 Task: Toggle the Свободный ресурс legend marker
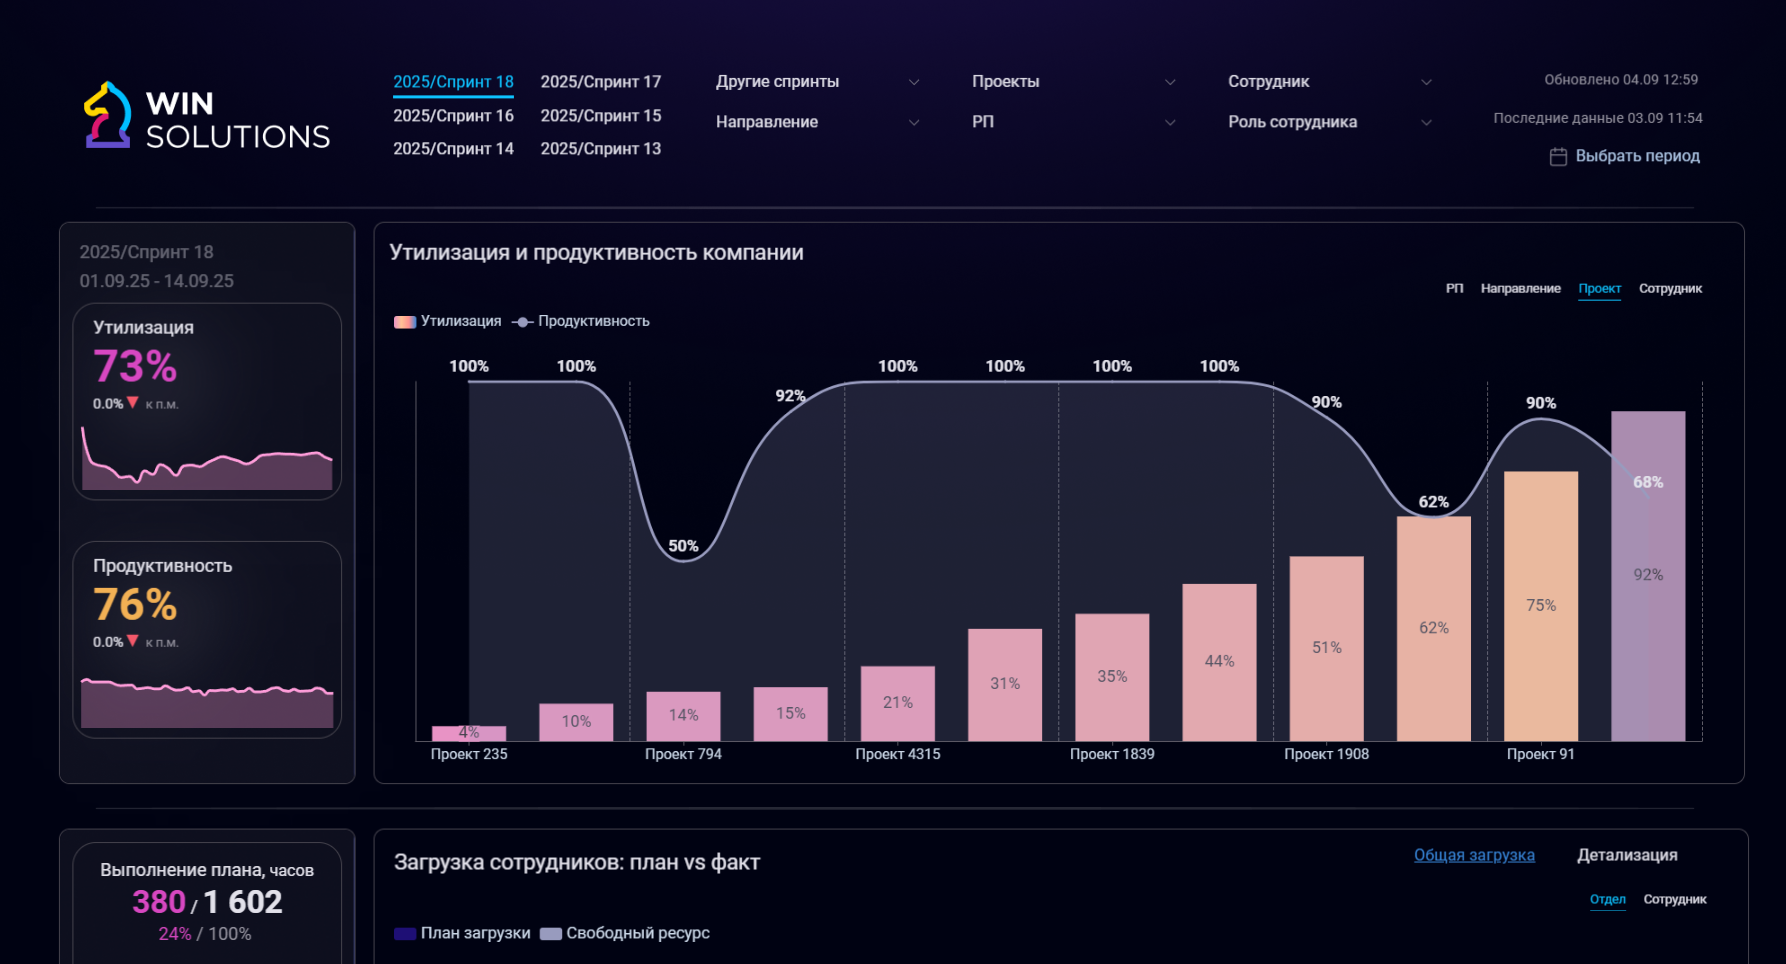click(x=550, y=934)
